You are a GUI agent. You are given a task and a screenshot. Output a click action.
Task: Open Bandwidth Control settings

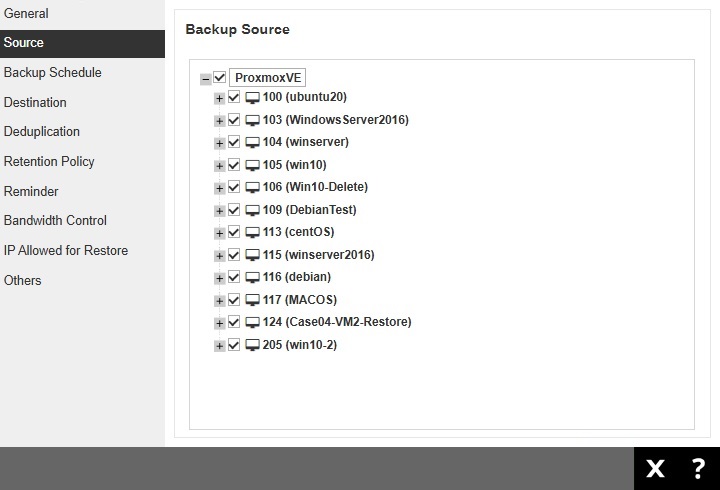click(55, 221)
